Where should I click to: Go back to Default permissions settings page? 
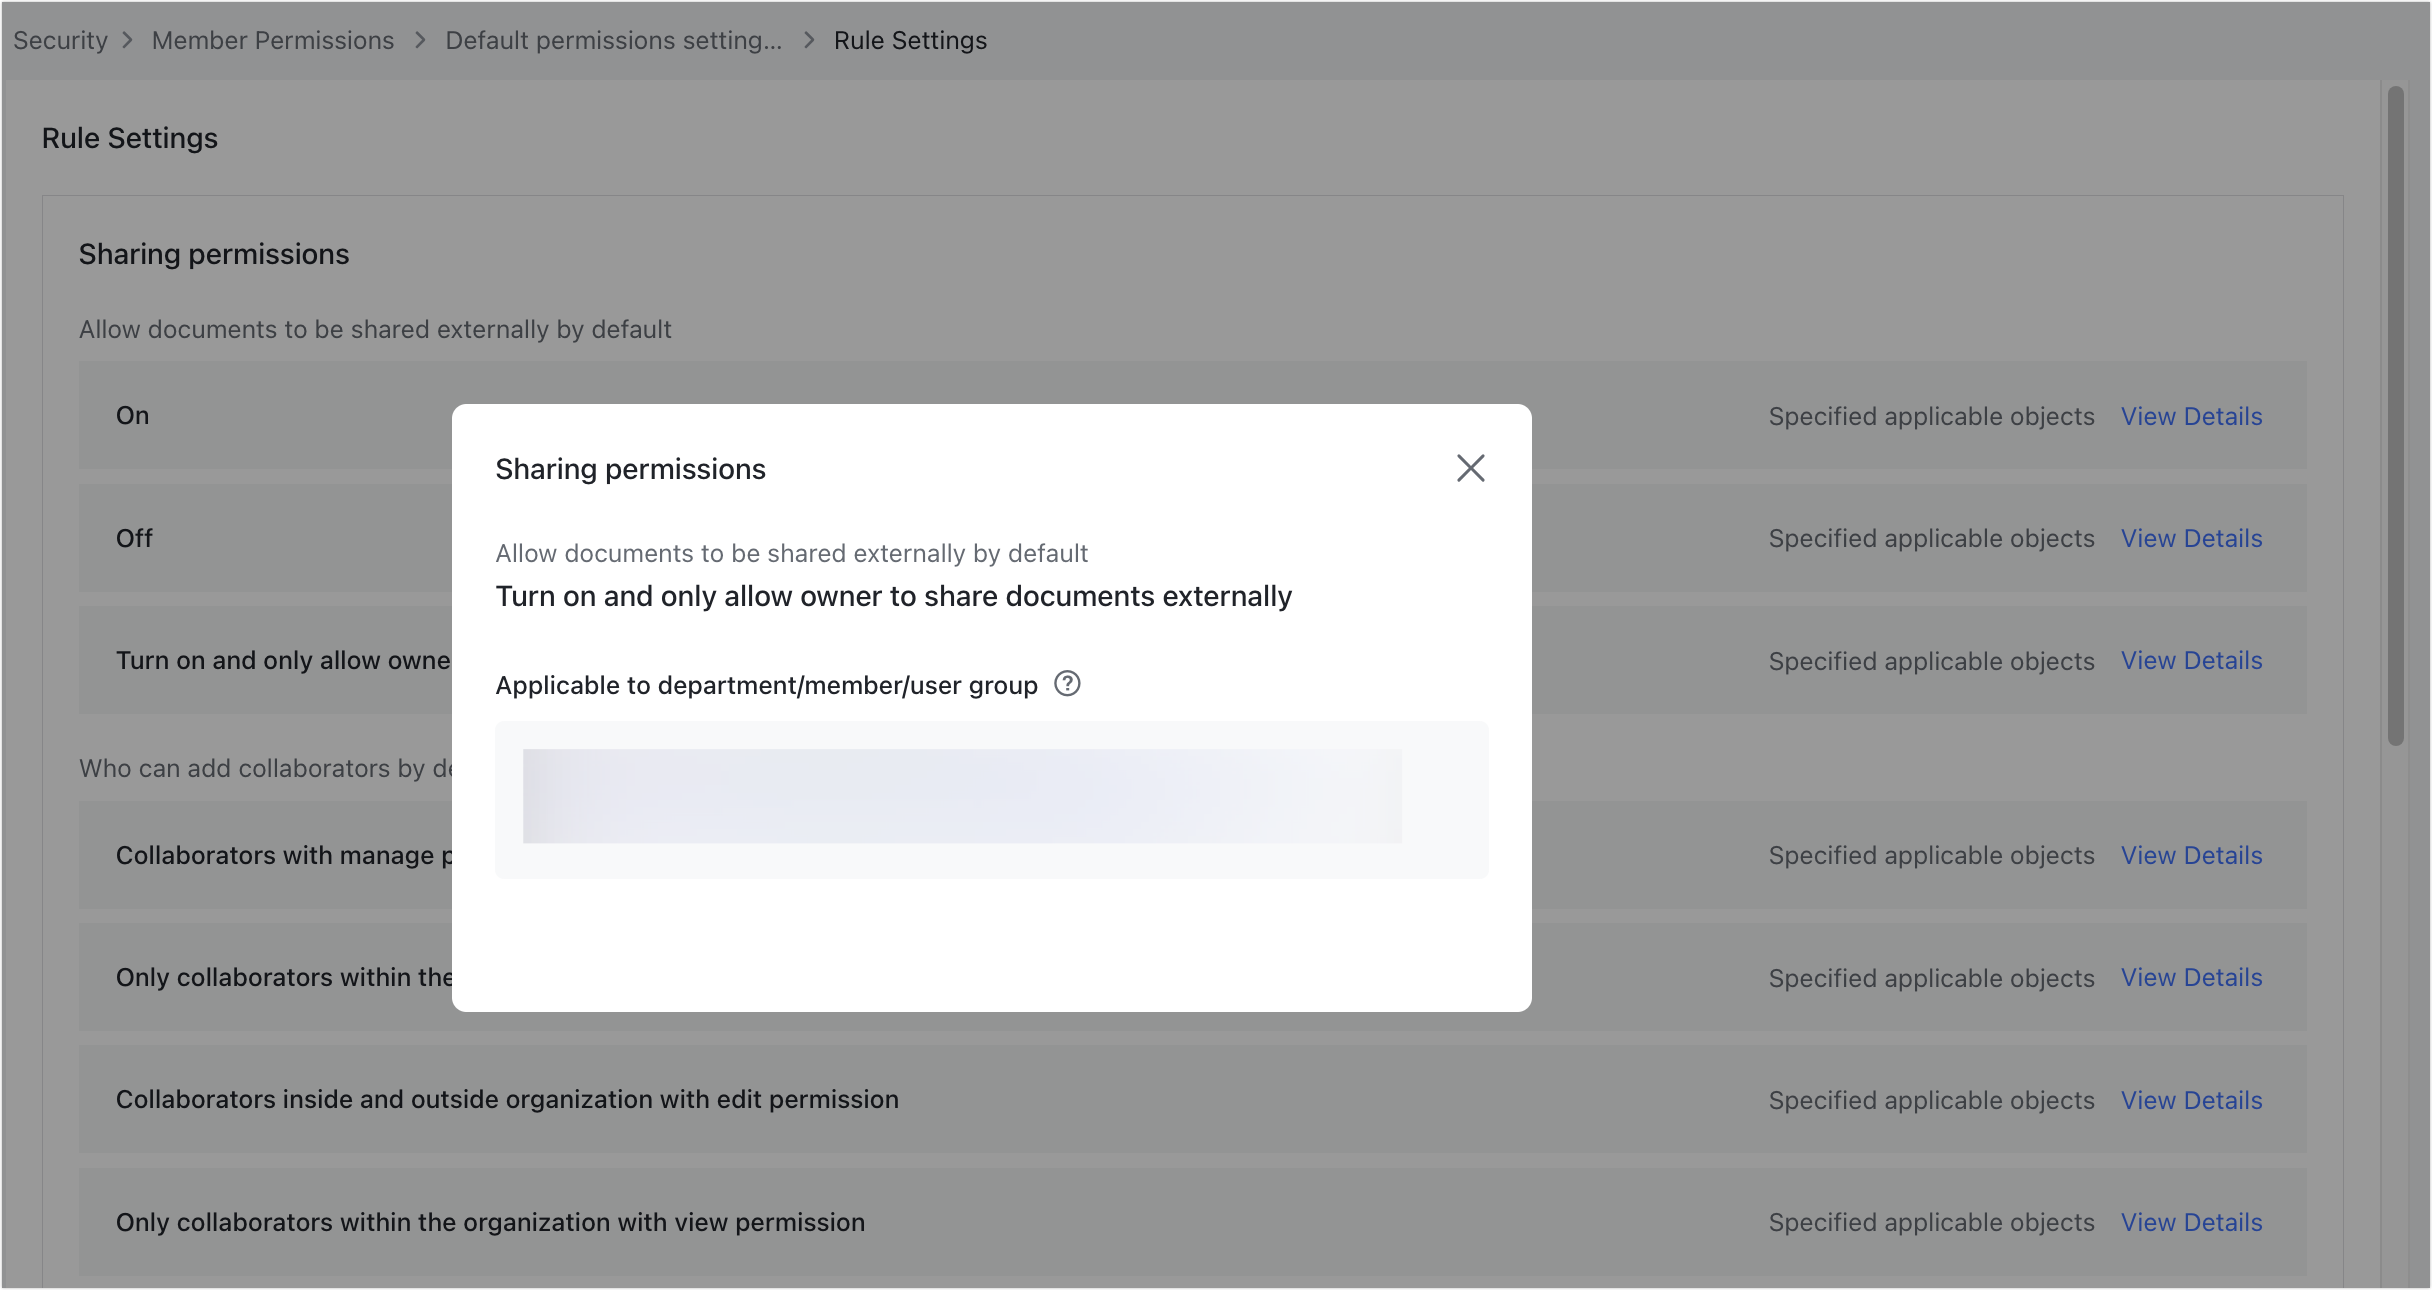coord(614,40)
